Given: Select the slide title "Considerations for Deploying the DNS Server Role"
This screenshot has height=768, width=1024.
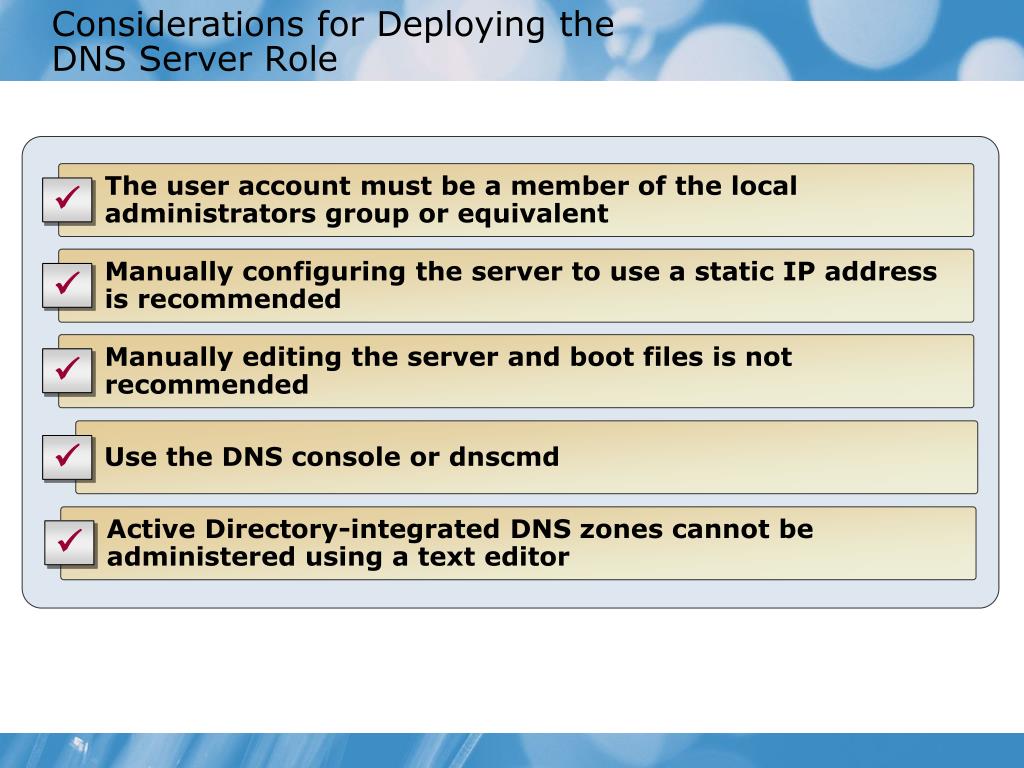Looking at the screenshot, I should coord(333,41).
